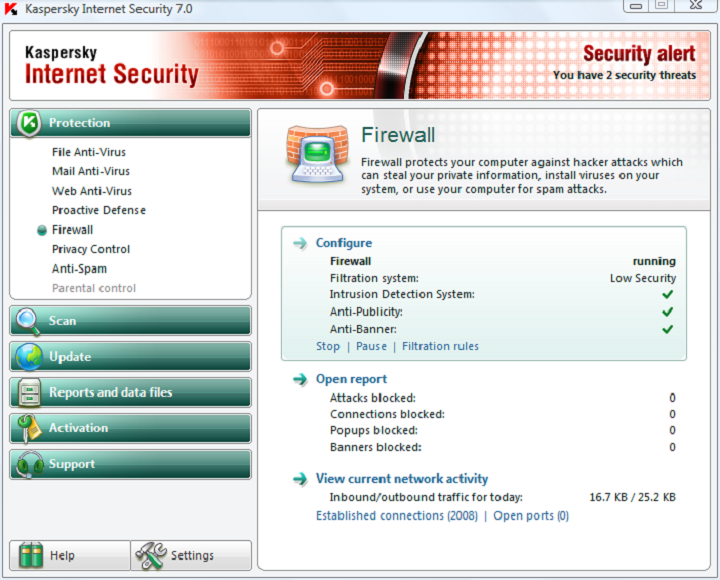Click the Reports file cabinet icon
This screenshot has height=580, width=720.
click(x=29, y=393)
